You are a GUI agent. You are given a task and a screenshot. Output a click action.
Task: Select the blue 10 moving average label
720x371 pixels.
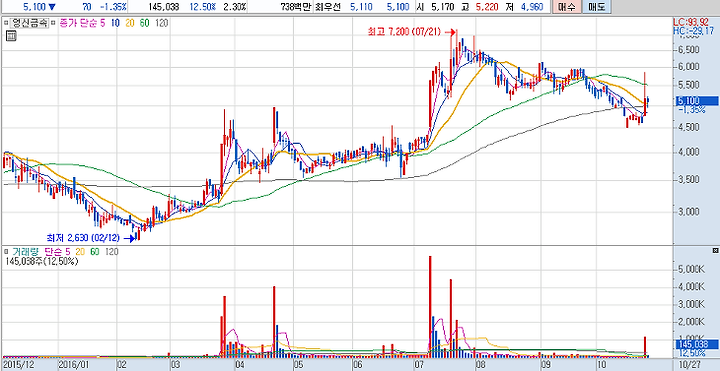coord(115,23)
